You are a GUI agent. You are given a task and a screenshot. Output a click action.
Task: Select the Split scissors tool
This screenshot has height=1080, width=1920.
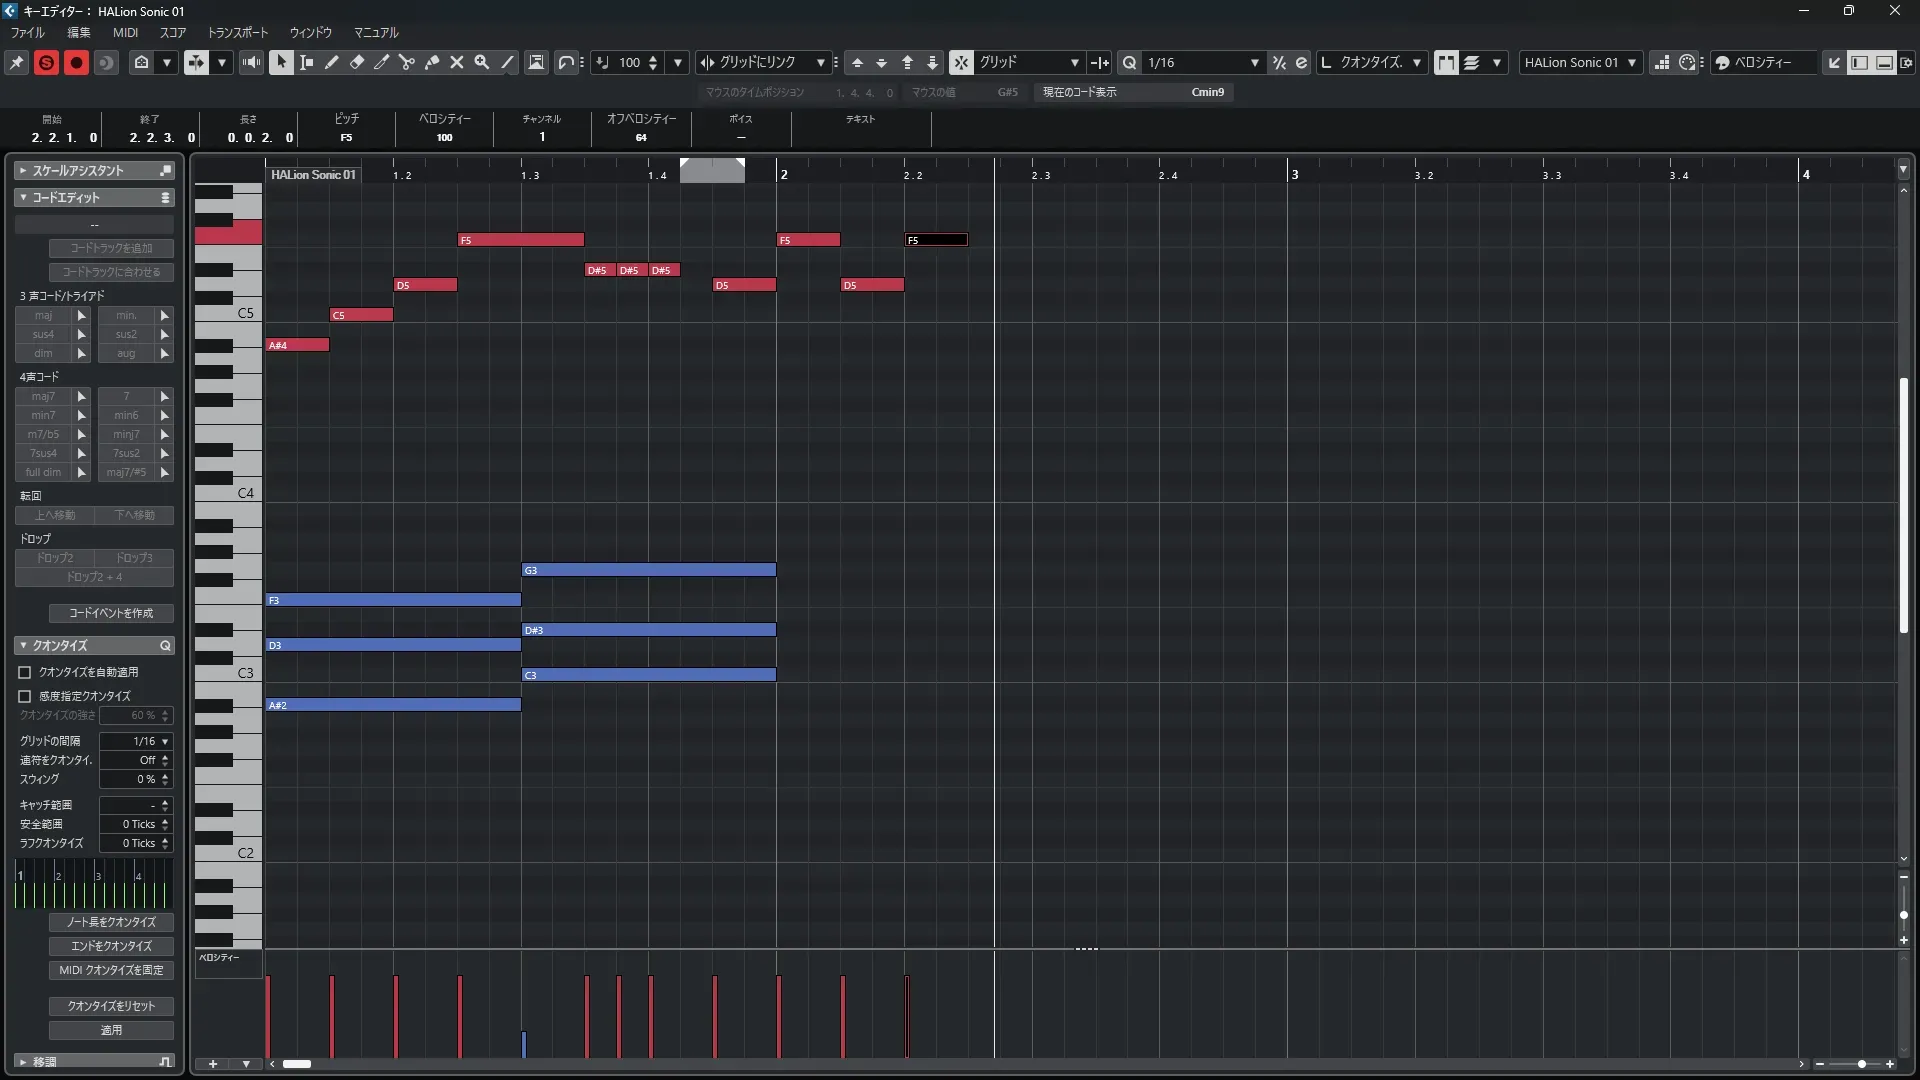(406, 62)
